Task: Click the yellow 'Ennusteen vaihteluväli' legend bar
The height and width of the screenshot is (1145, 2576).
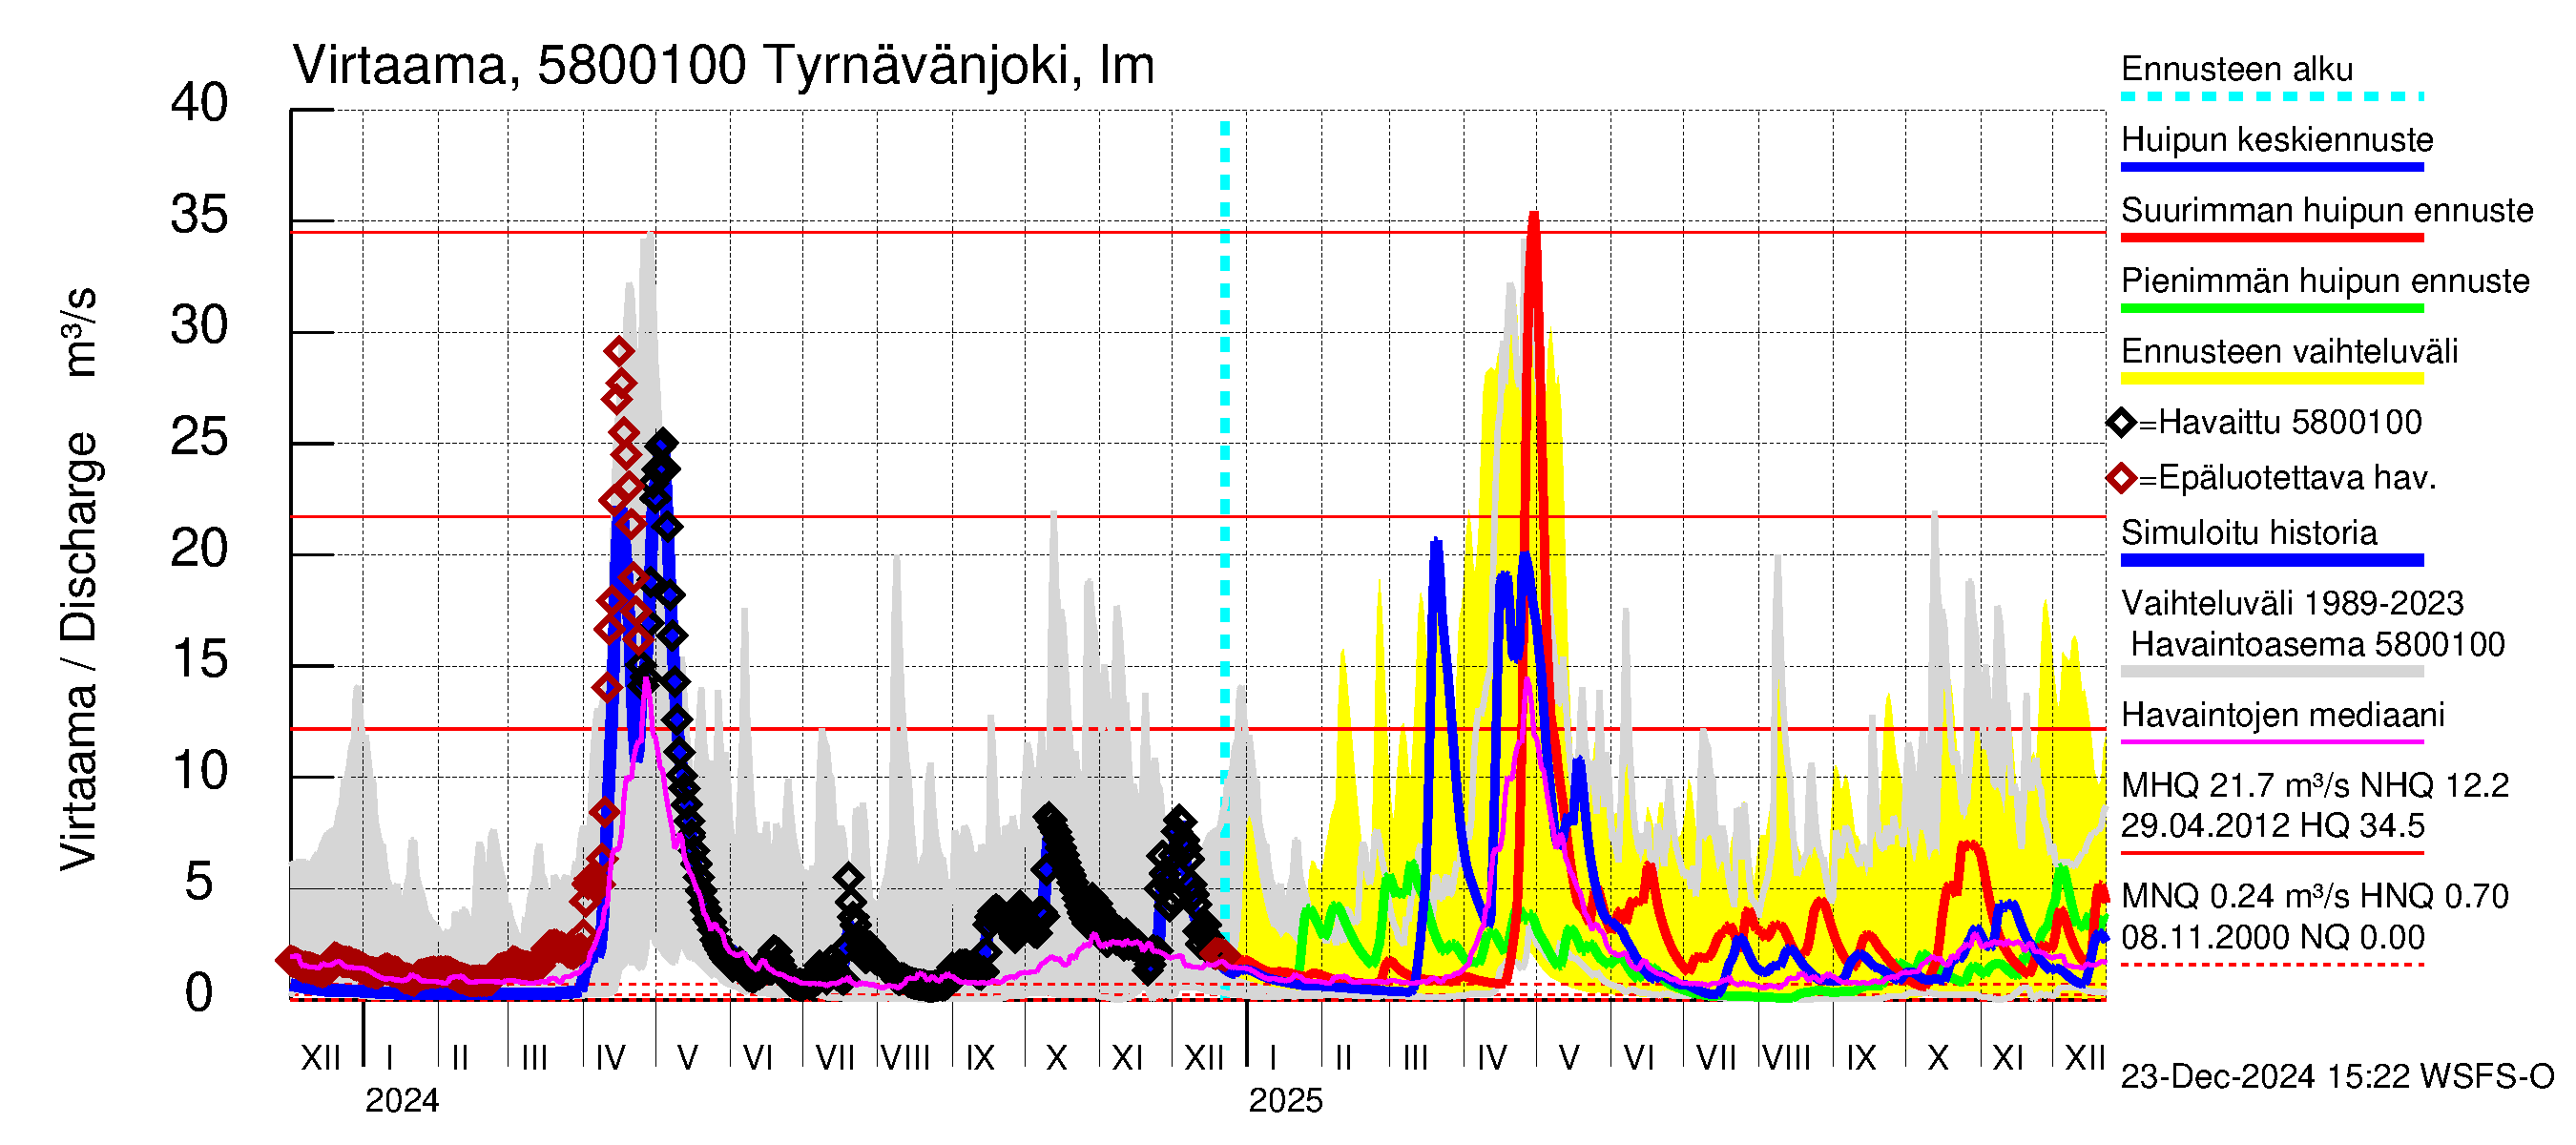Action: pyautogui.click(x=2271, y=379)
